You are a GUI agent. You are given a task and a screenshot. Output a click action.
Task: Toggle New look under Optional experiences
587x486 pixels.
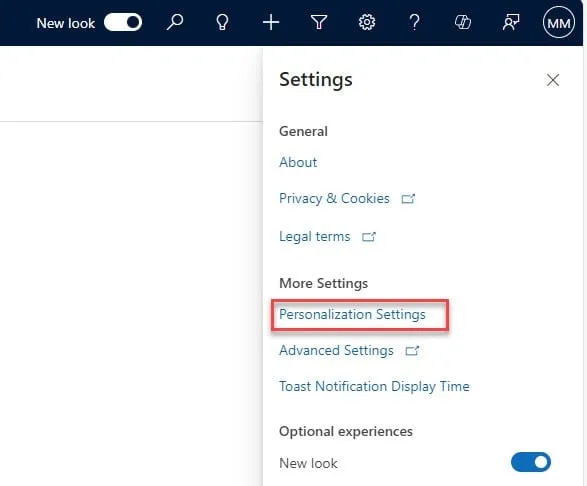coord(530,462)
